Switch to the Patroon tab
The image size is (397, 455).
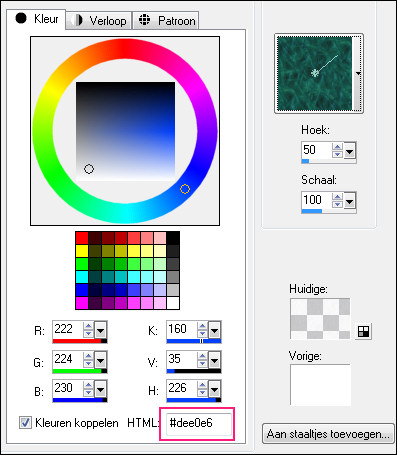point(166,21)
